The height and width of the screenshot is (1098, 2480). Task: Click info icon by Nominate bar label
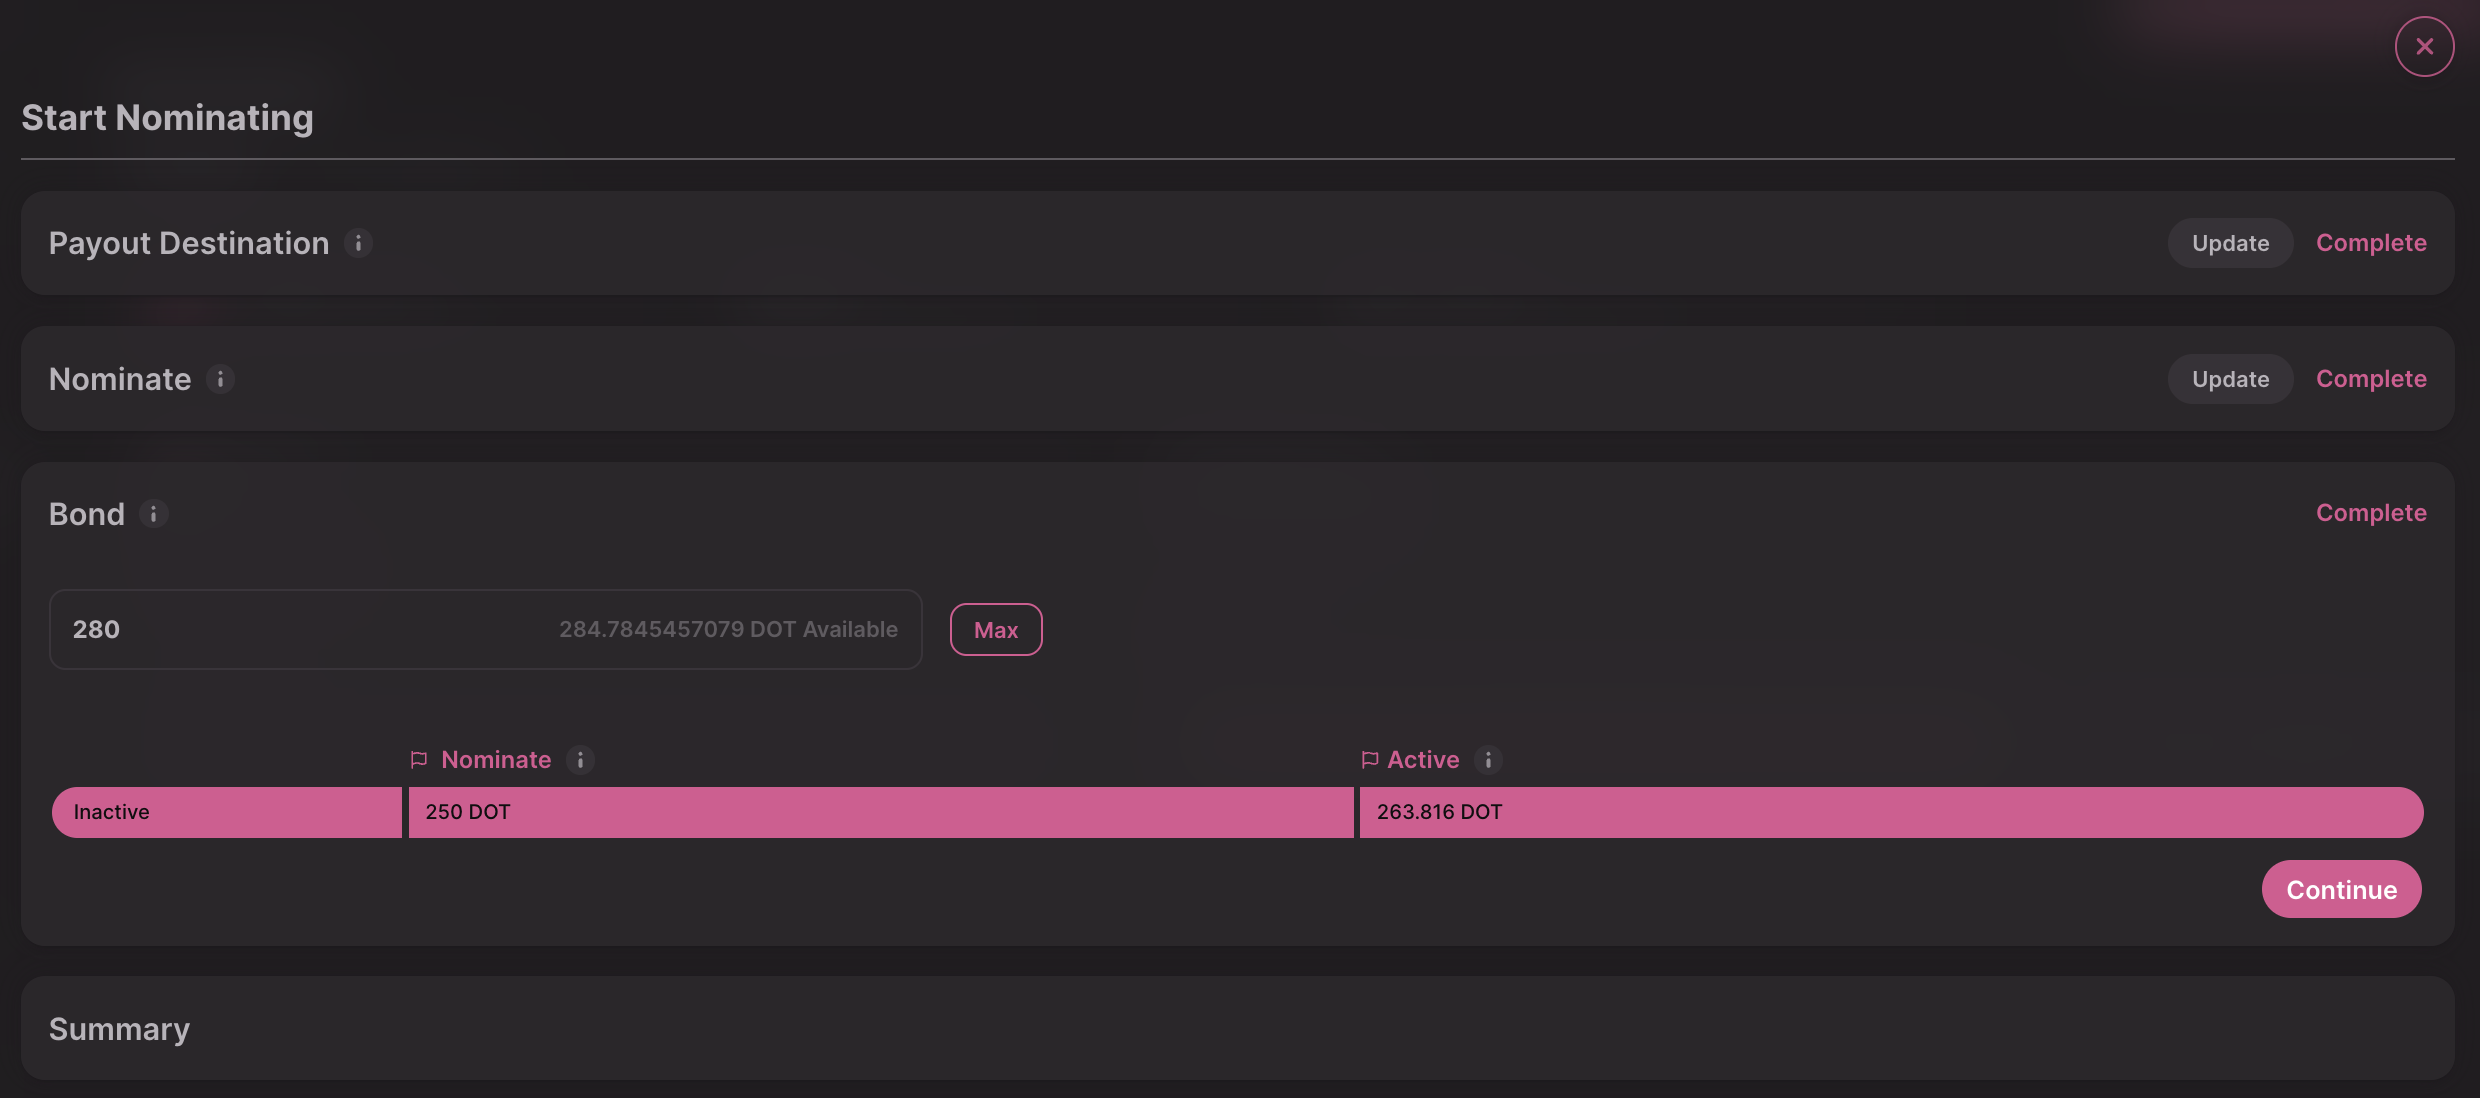580,760
